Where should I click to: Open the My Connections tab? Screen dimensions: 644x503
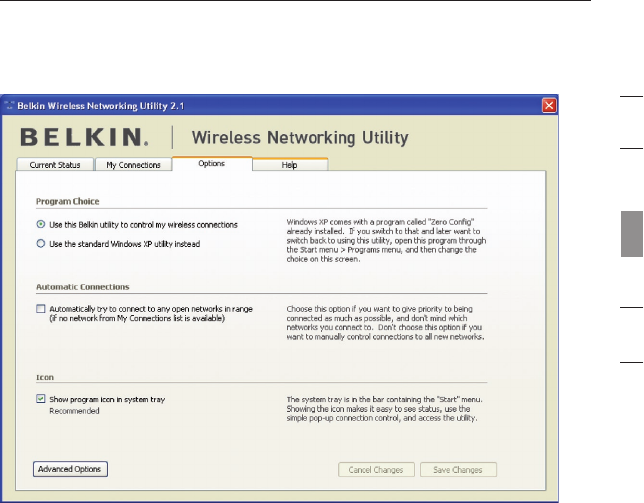tap(133, 165)
